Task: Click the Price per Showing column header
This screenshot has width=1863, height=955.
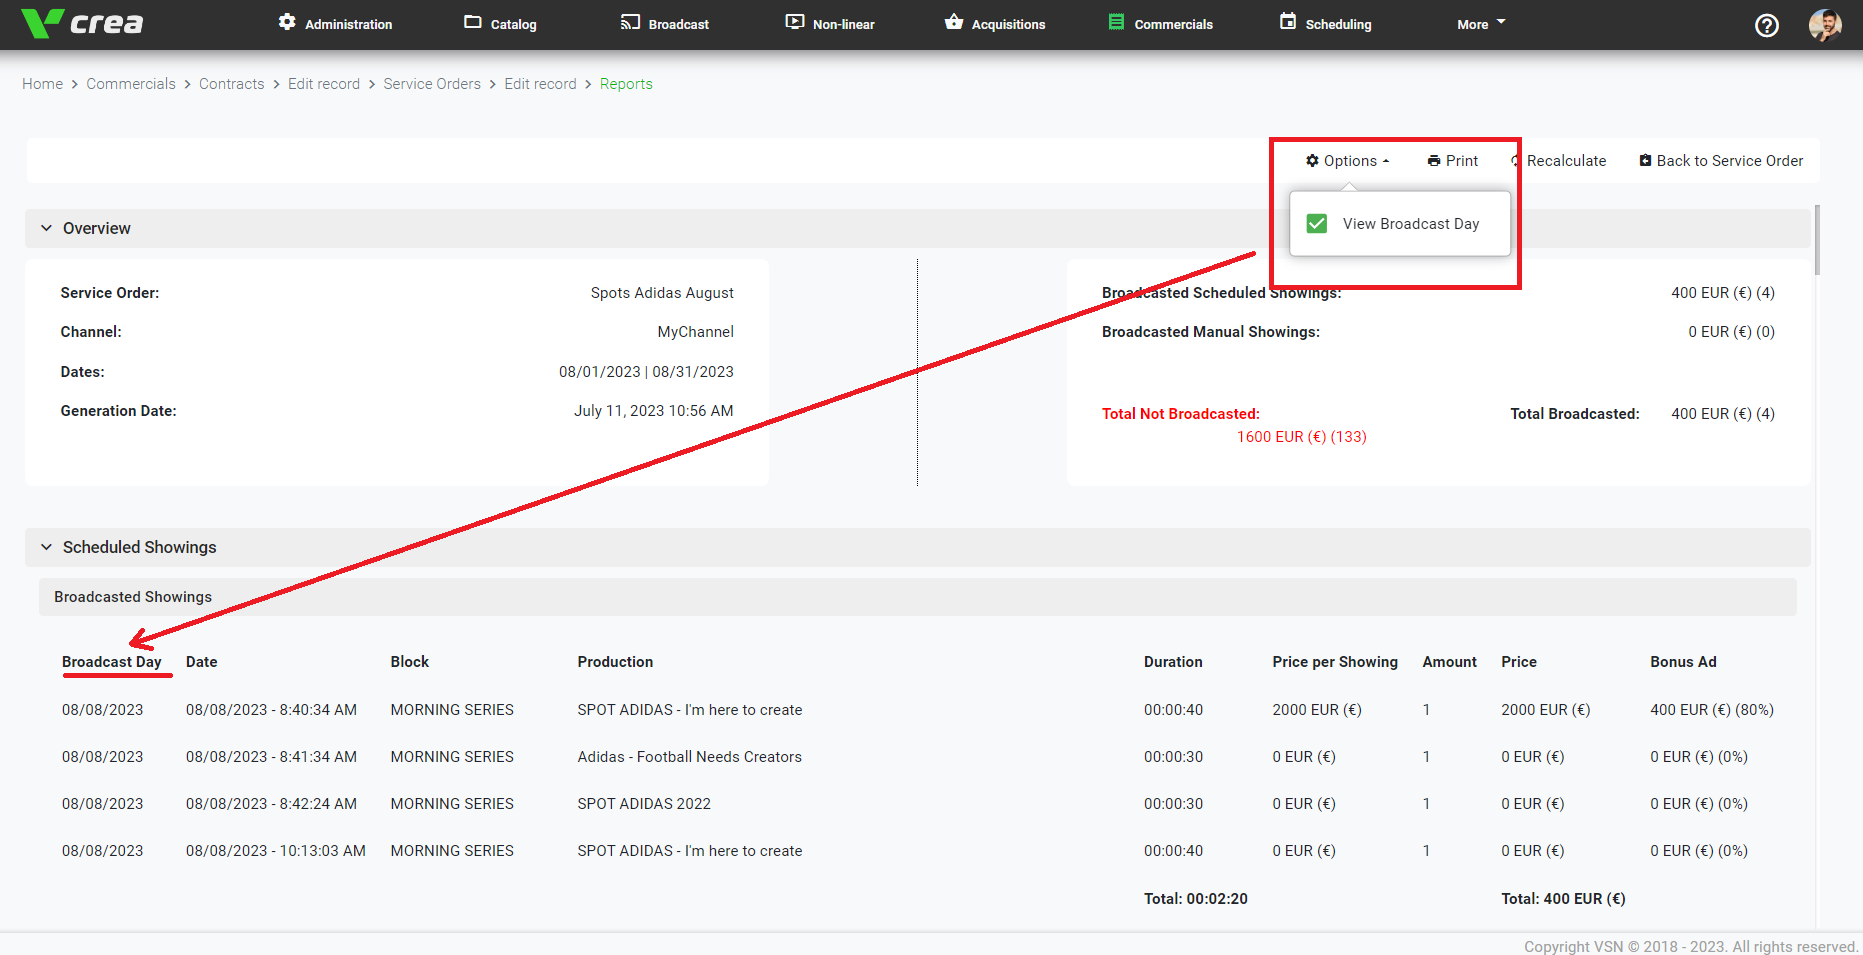Action: tap(1335, 662)
